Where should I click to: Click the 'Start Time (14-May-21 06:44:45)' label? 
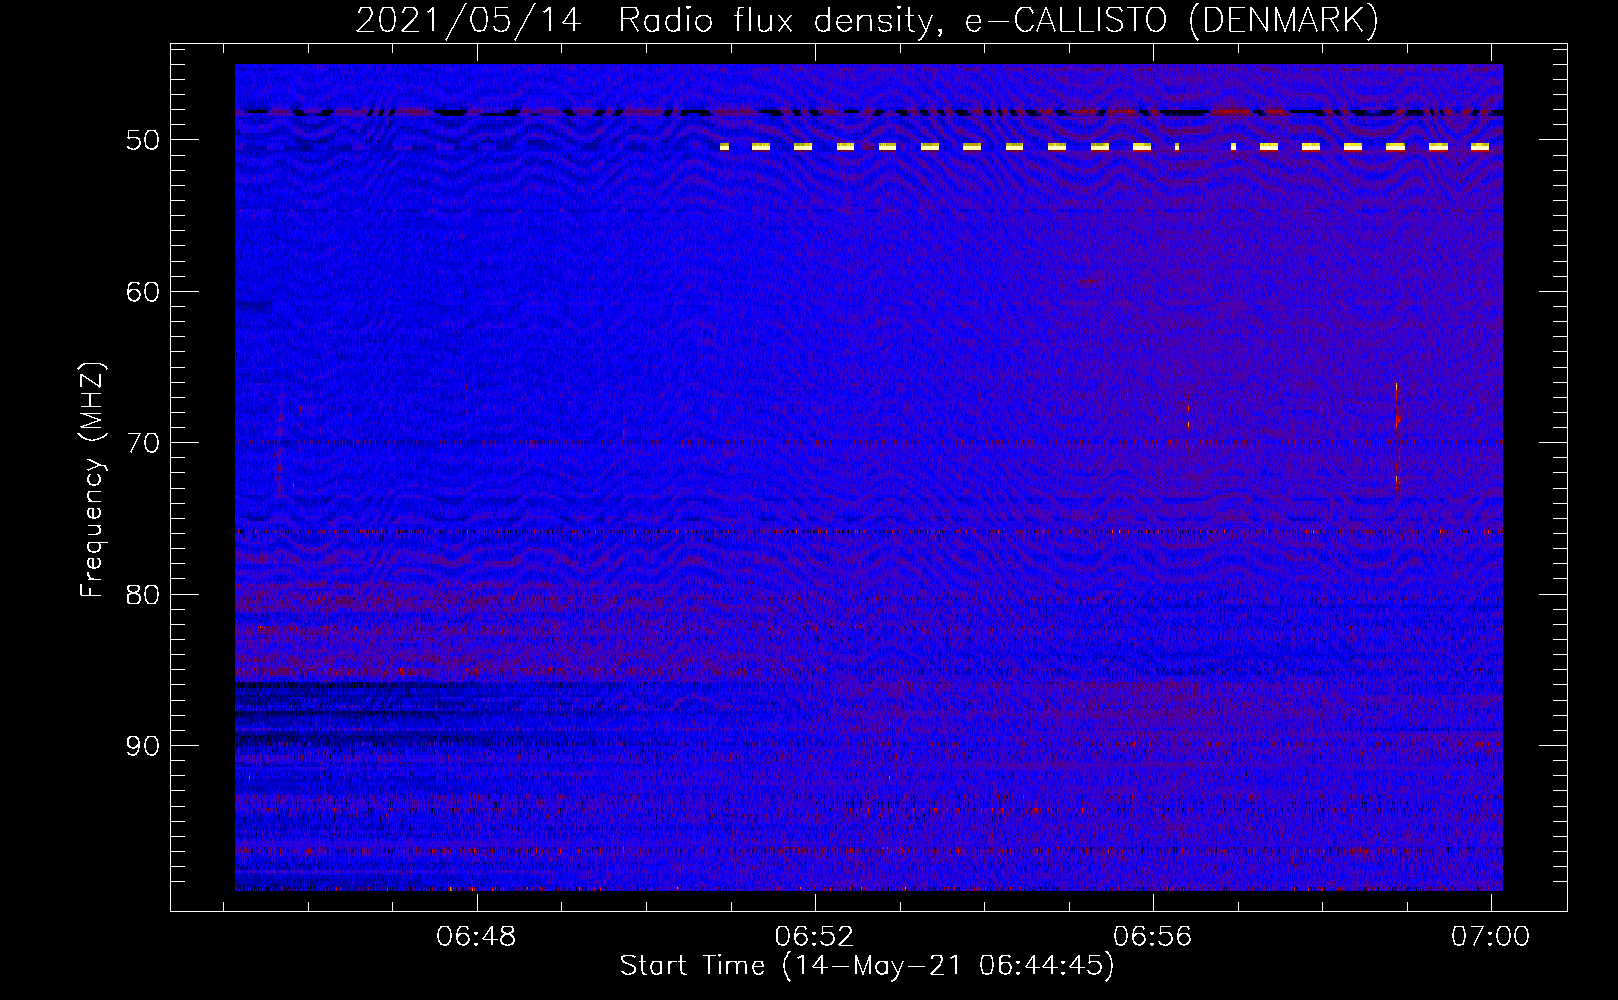pyautogui.click(x=866, y=966)
